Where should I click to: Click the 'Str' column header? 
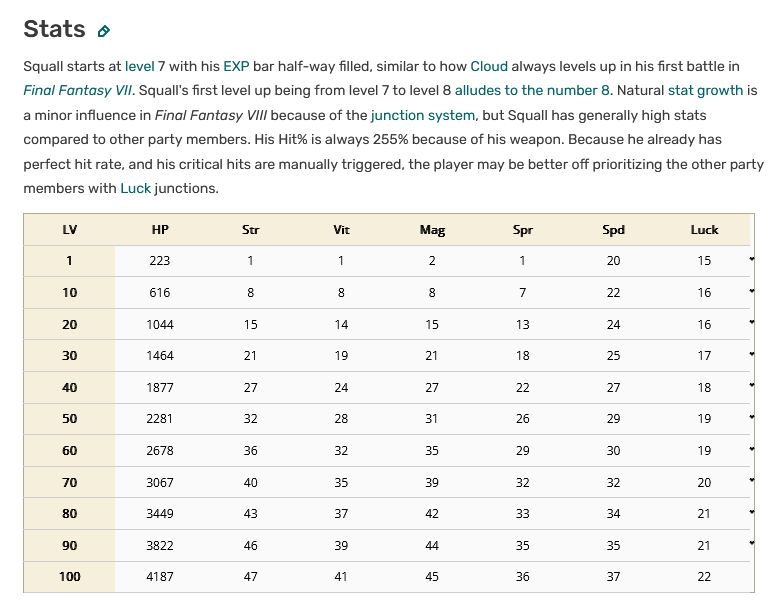251,230
